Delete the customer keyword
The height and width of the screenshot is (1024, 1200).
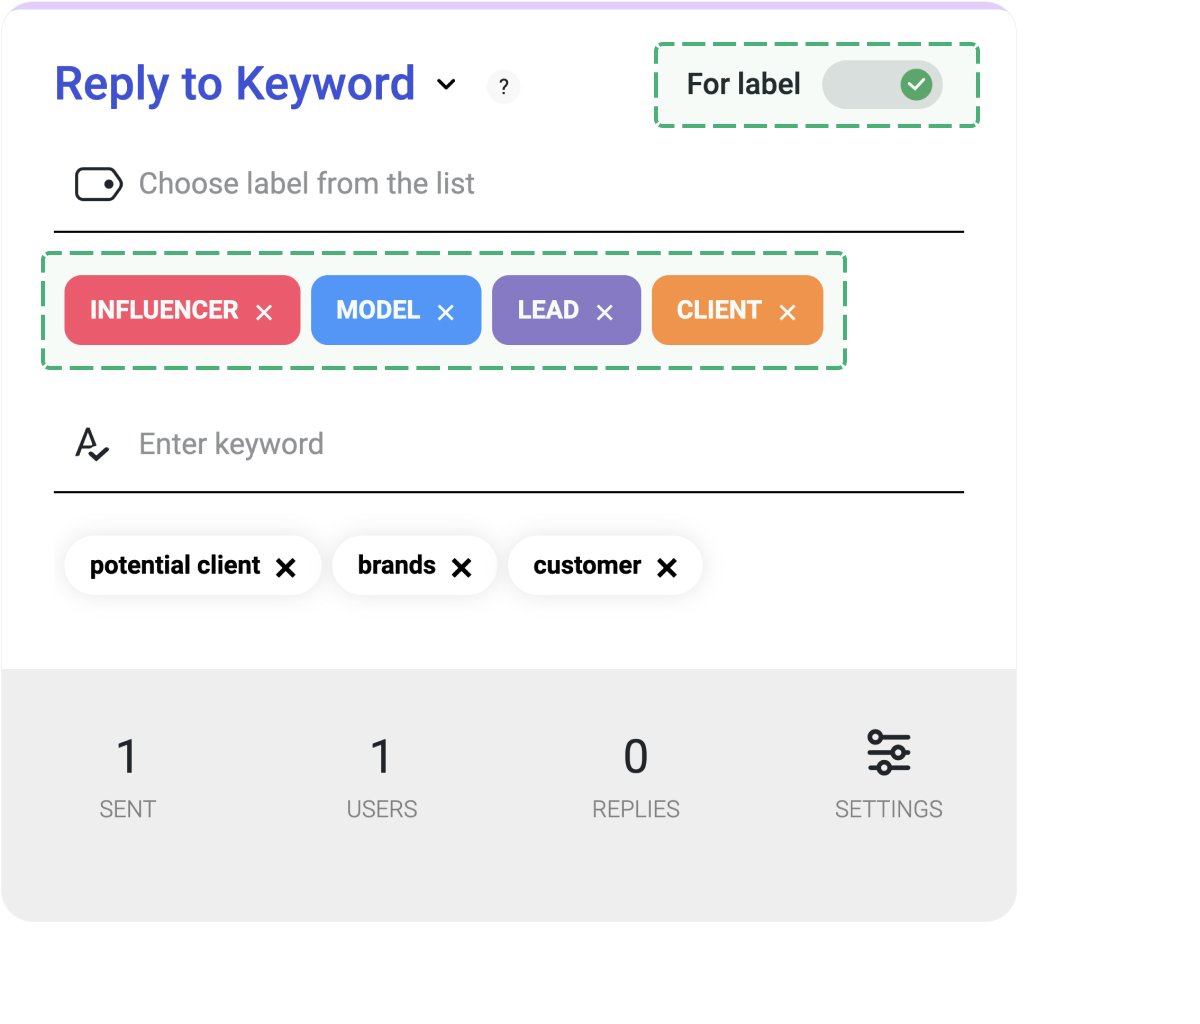667,568
